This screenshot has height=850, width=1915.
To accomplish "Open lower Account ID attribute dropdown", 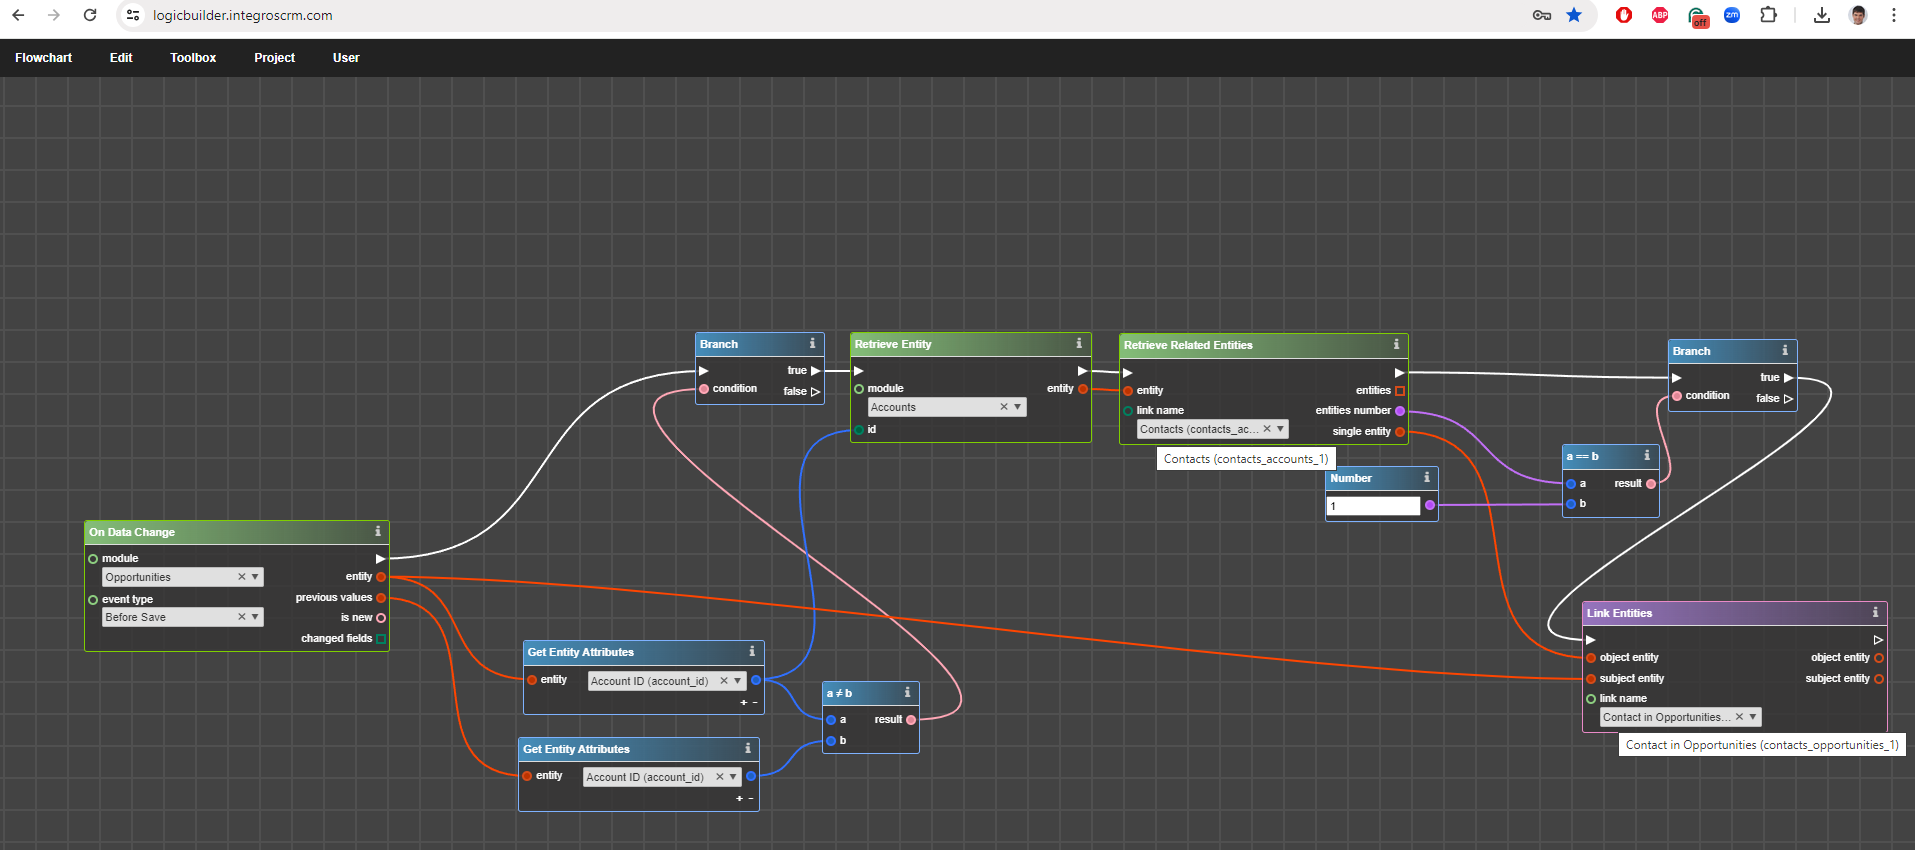I will (x=733, y=777).
